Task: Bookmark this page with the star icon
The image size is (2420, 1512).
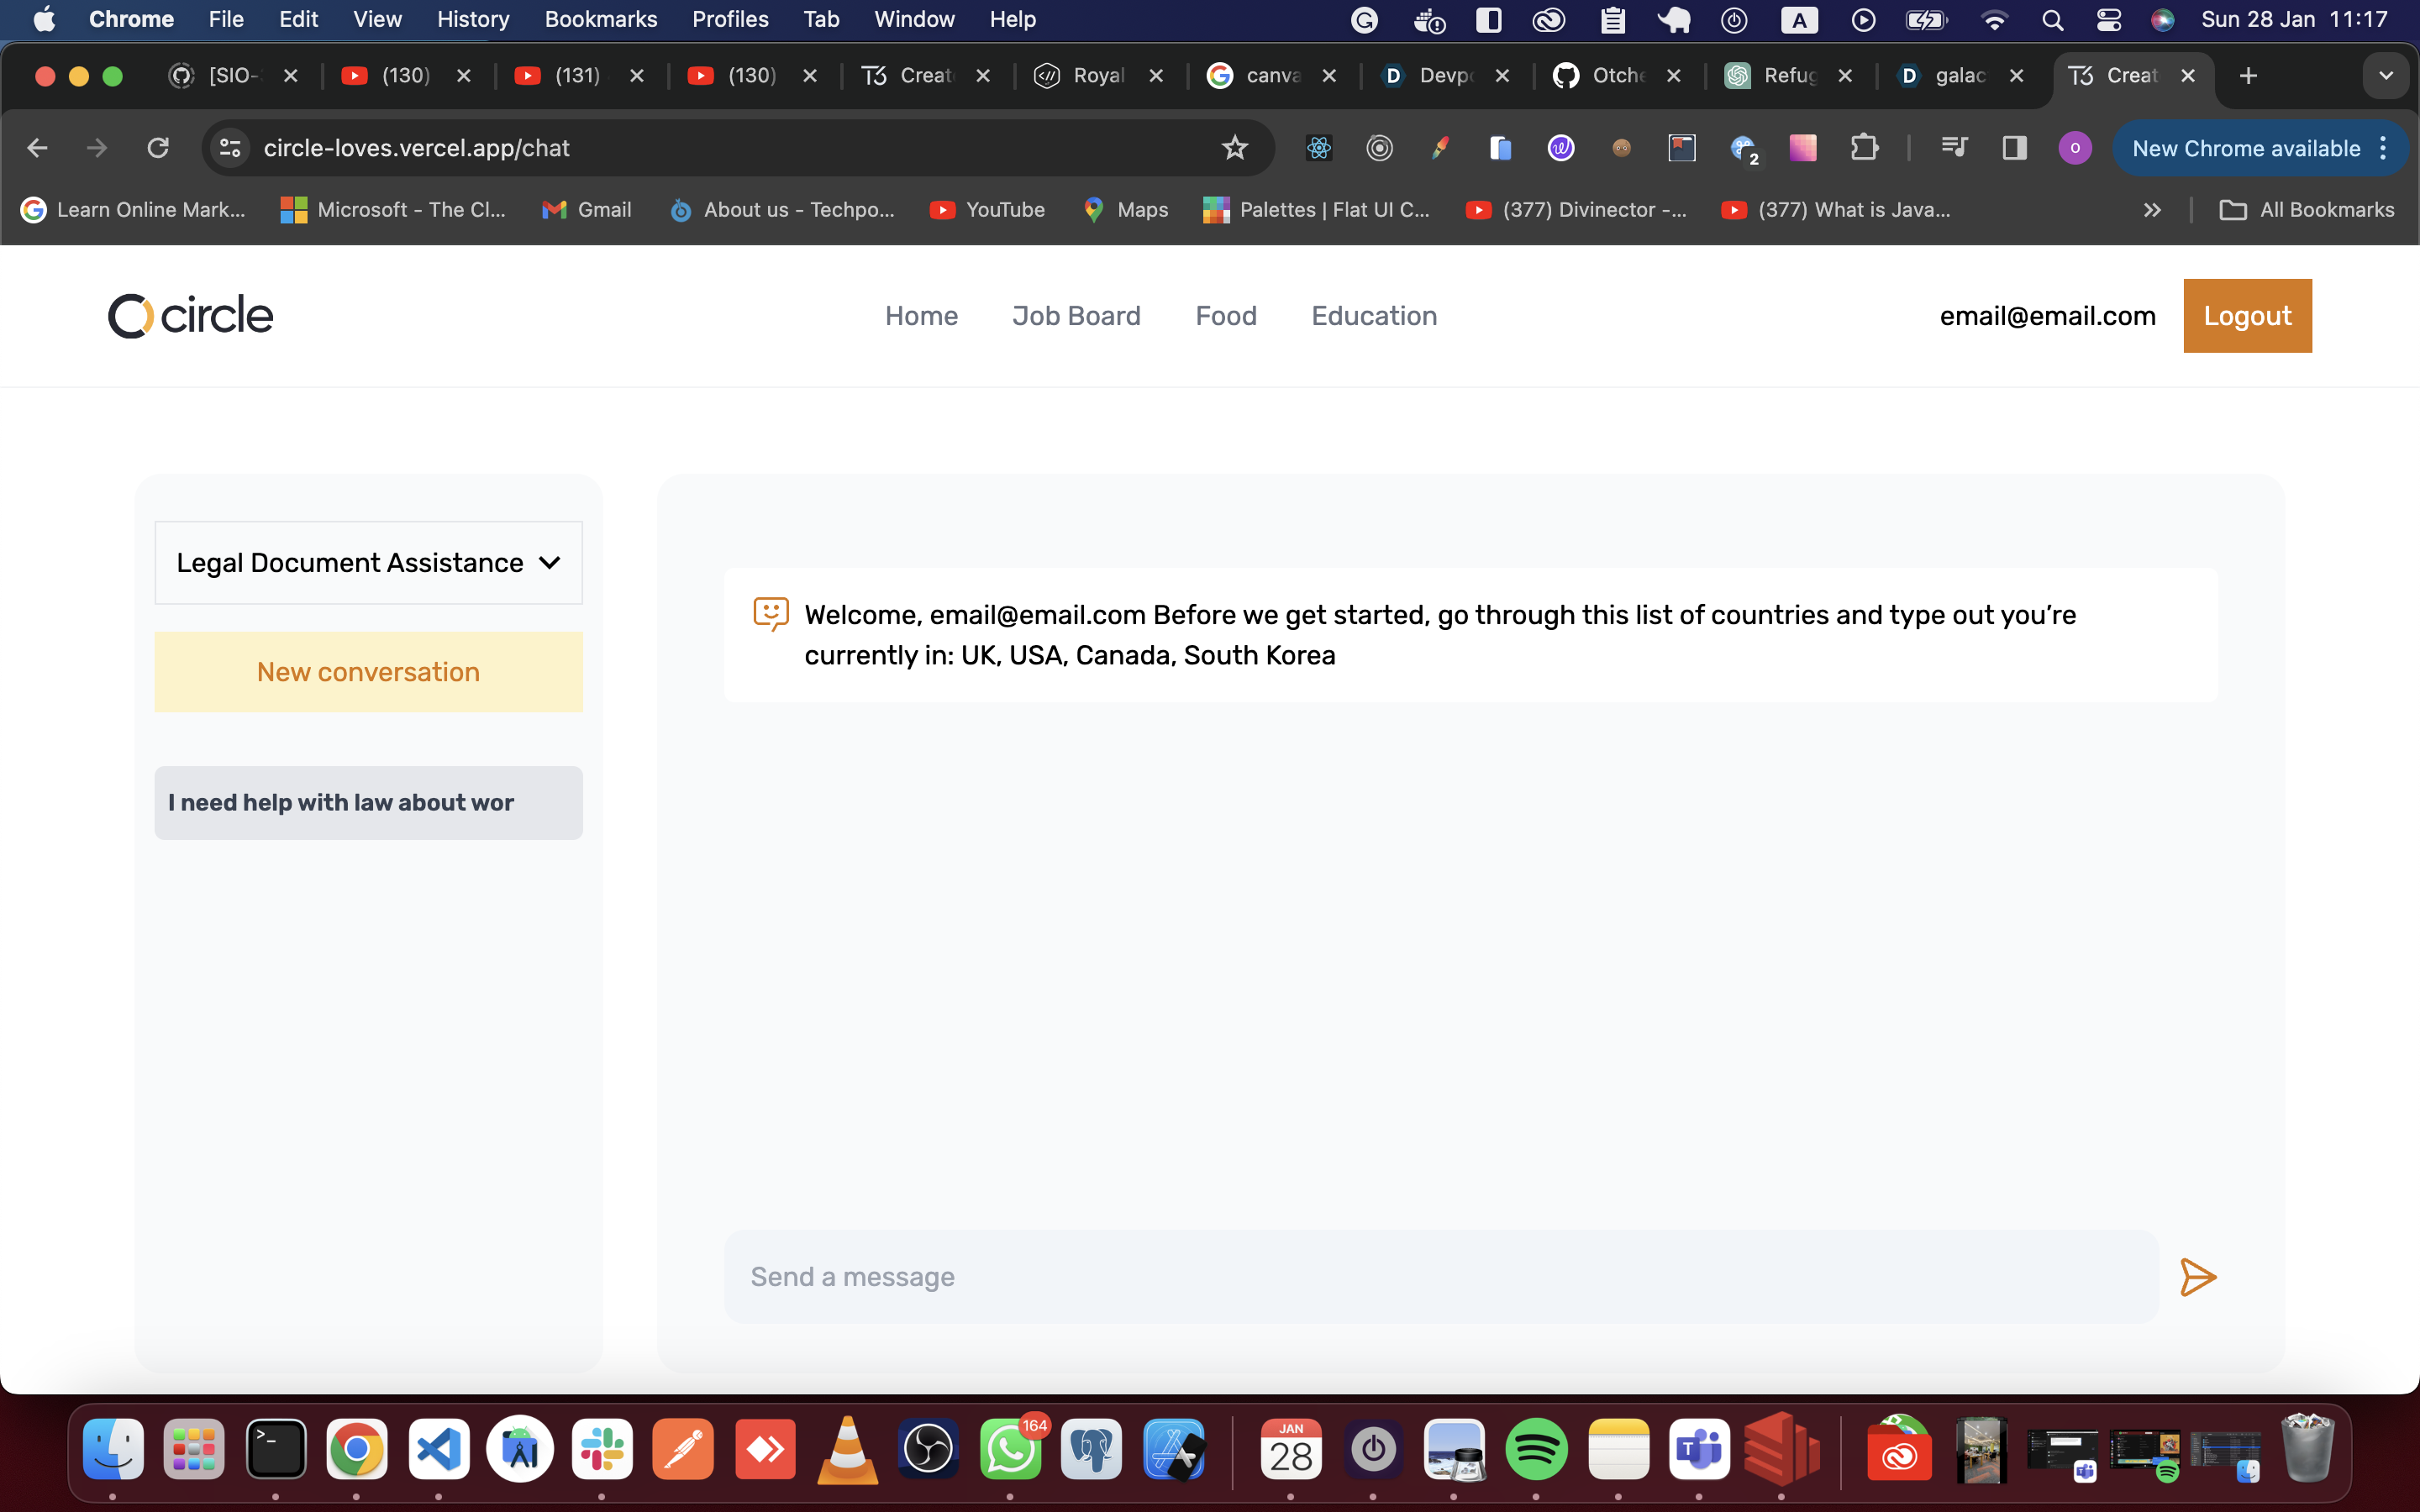Action: point(1235,148)
